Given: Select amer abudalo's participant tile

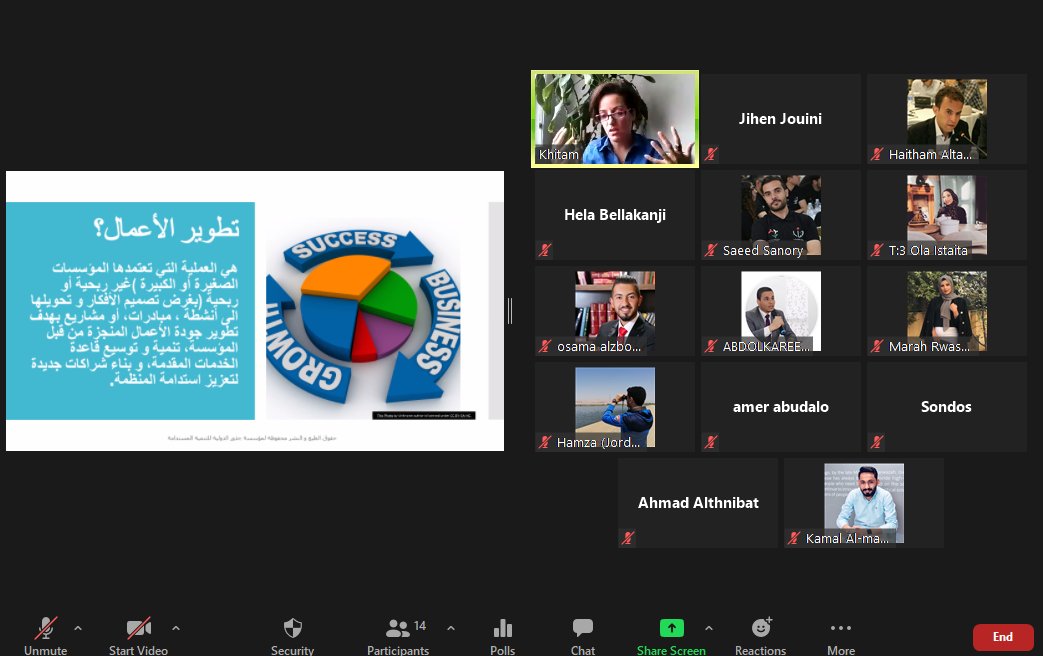Looking at the screenshot, I should pos(780,407).
